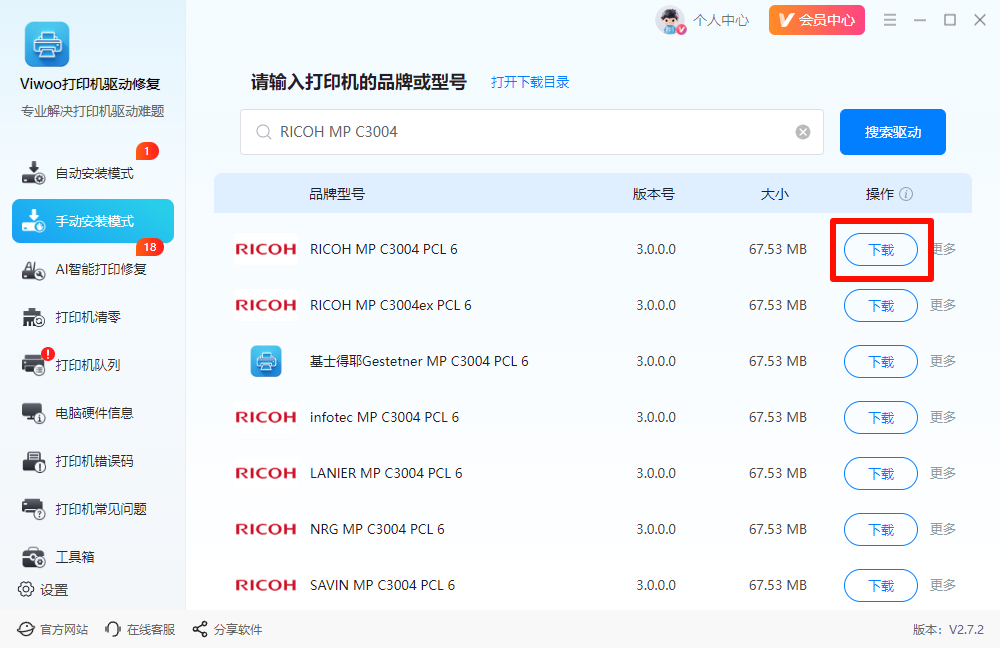Click printer icon in Gestetner row
The height and width of the screenshot is (650, 1000).
pos(266,361)
